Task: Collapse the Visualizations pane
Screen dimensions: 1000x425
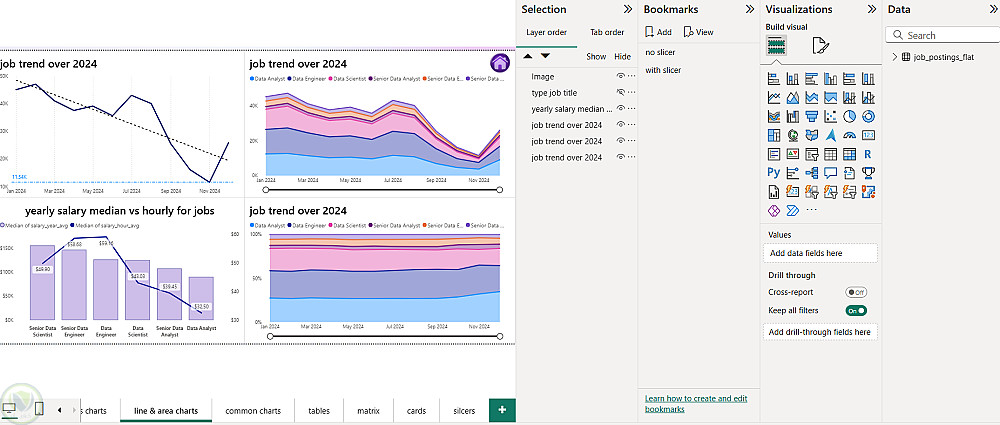Action: tap(871, 9)
